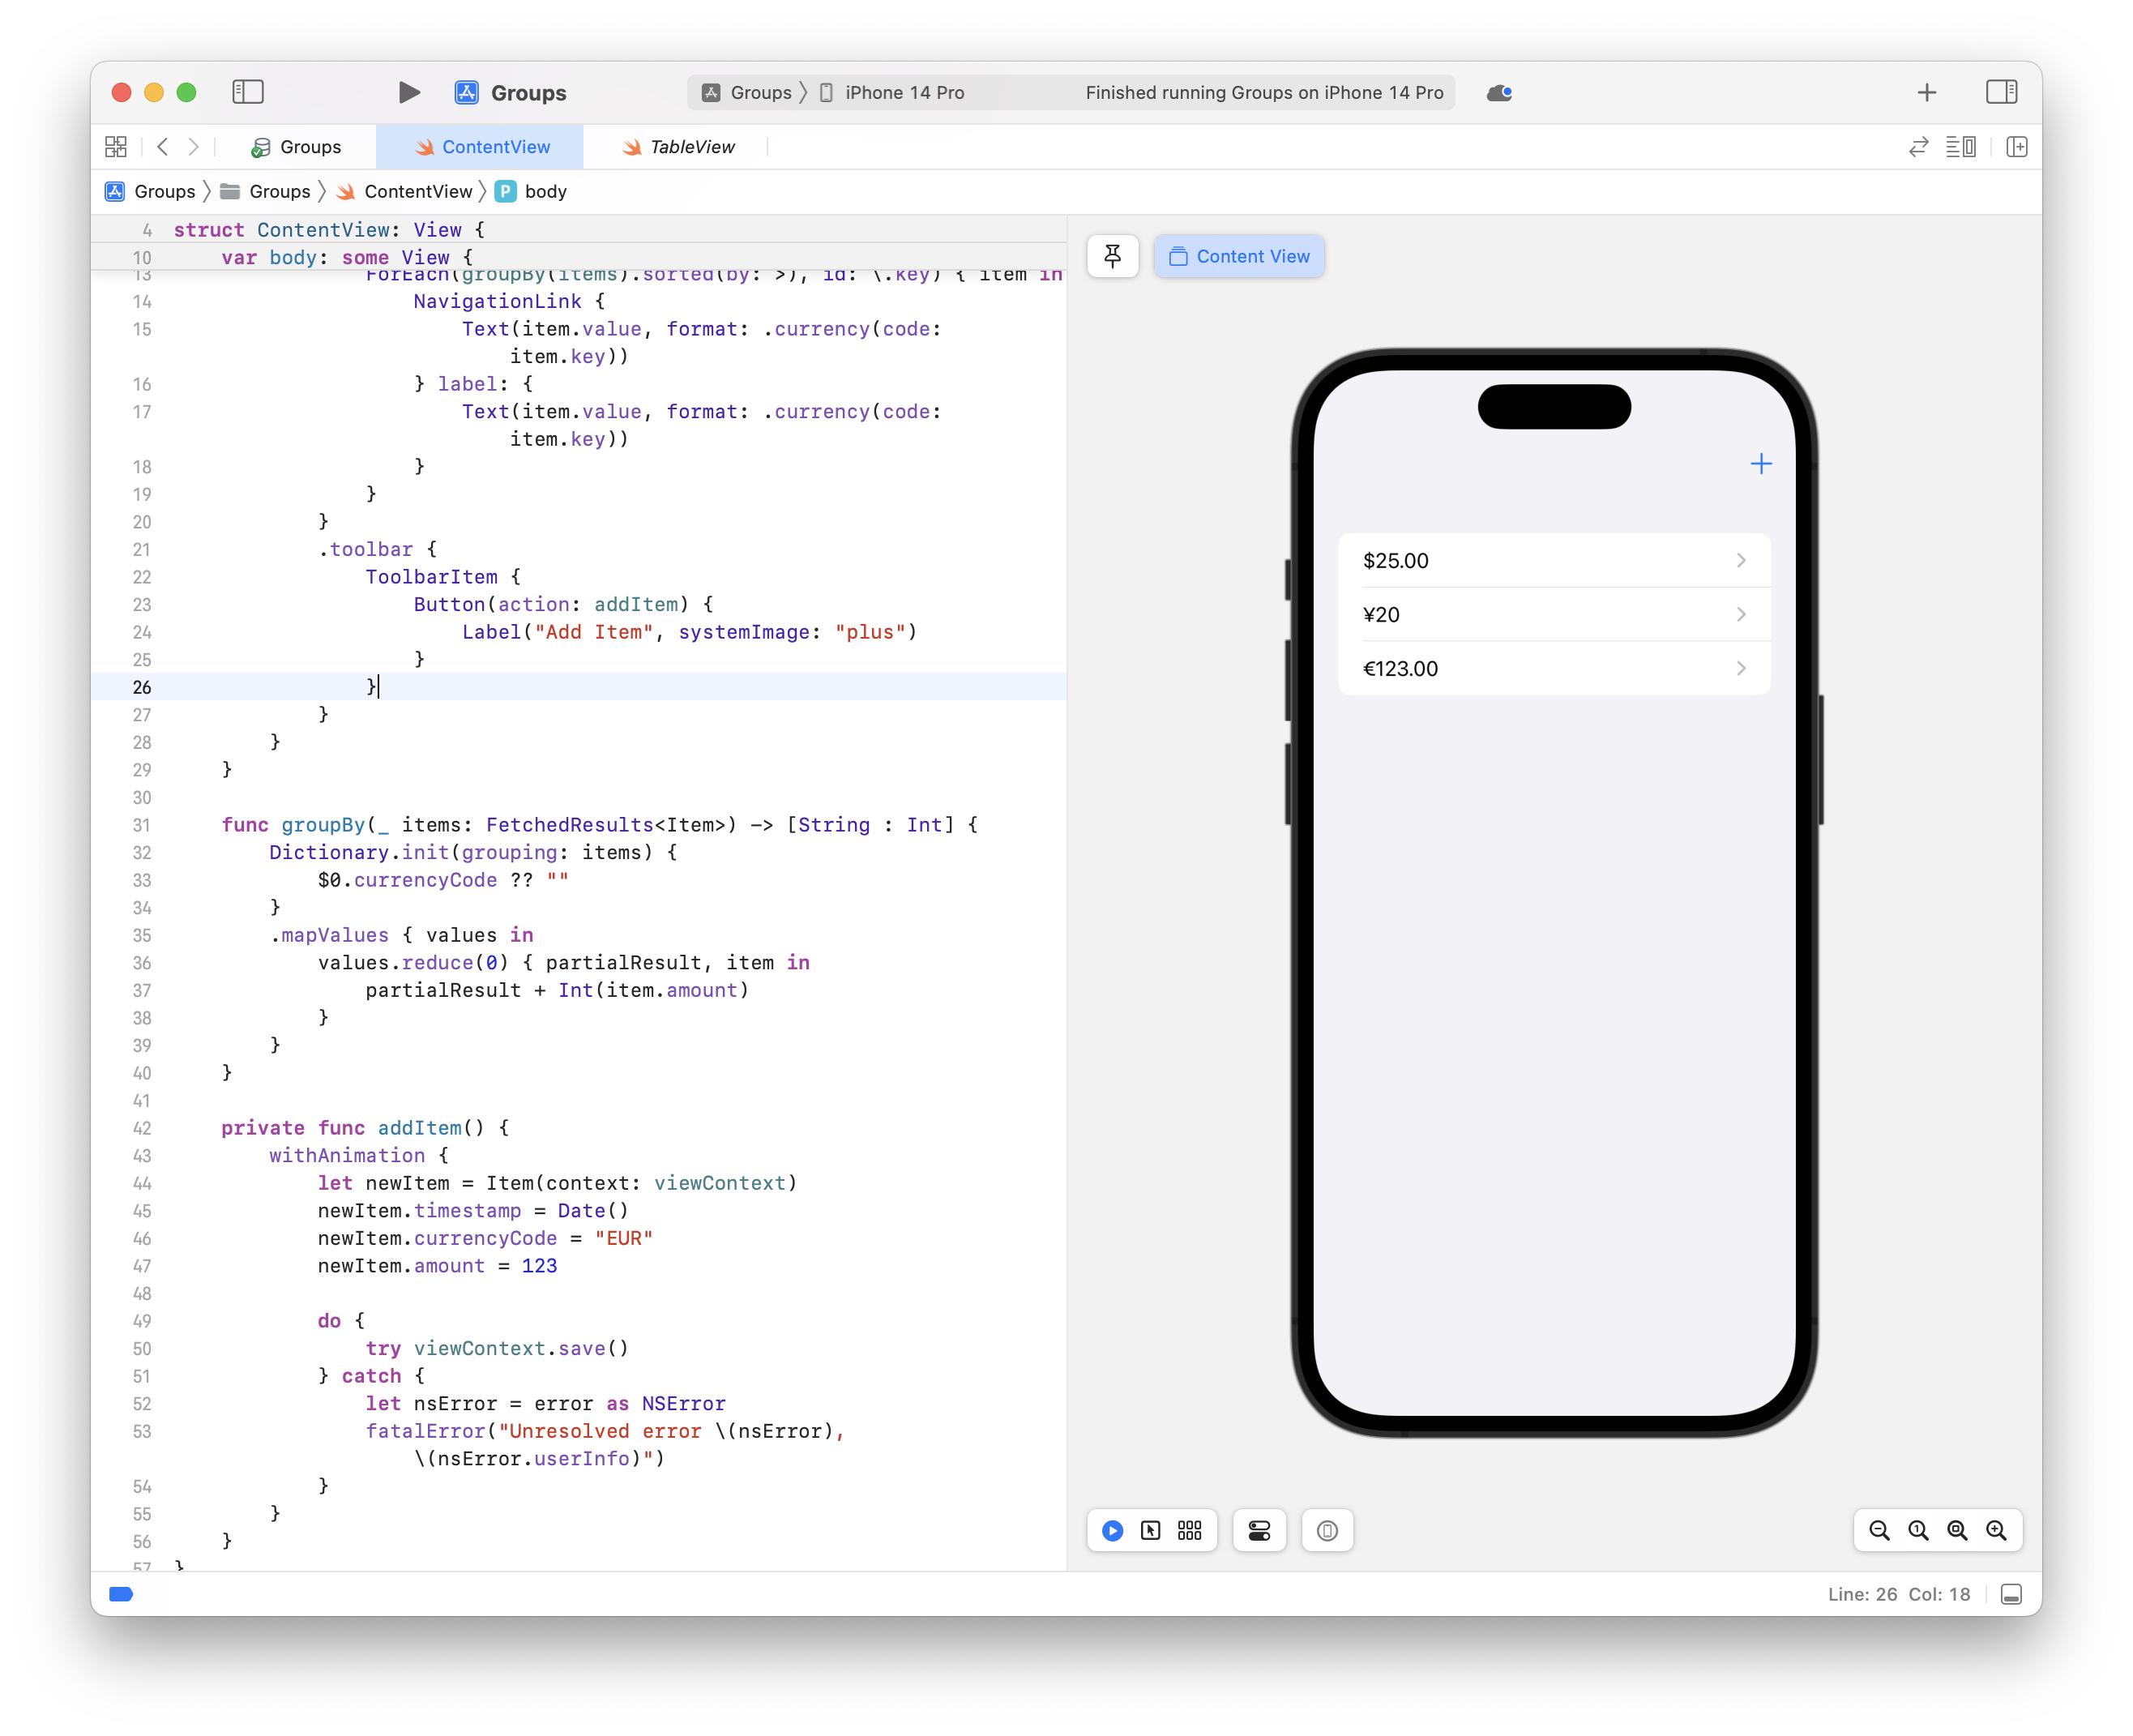Viewport: 2133px width, 1736px height.
Task: Zoom out the preview canvas
Action: coord(1879,1530)
